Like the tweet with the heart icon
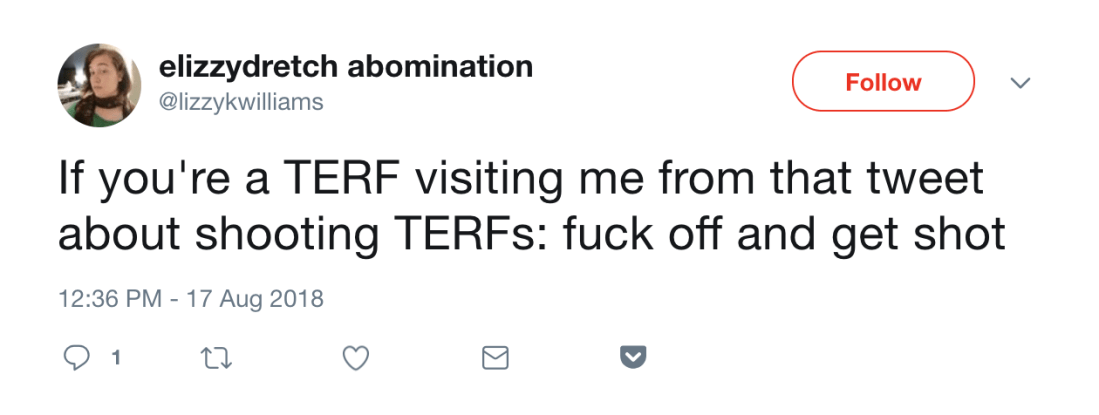Viewport: 1099px width, 415px height. click(356, 357)
